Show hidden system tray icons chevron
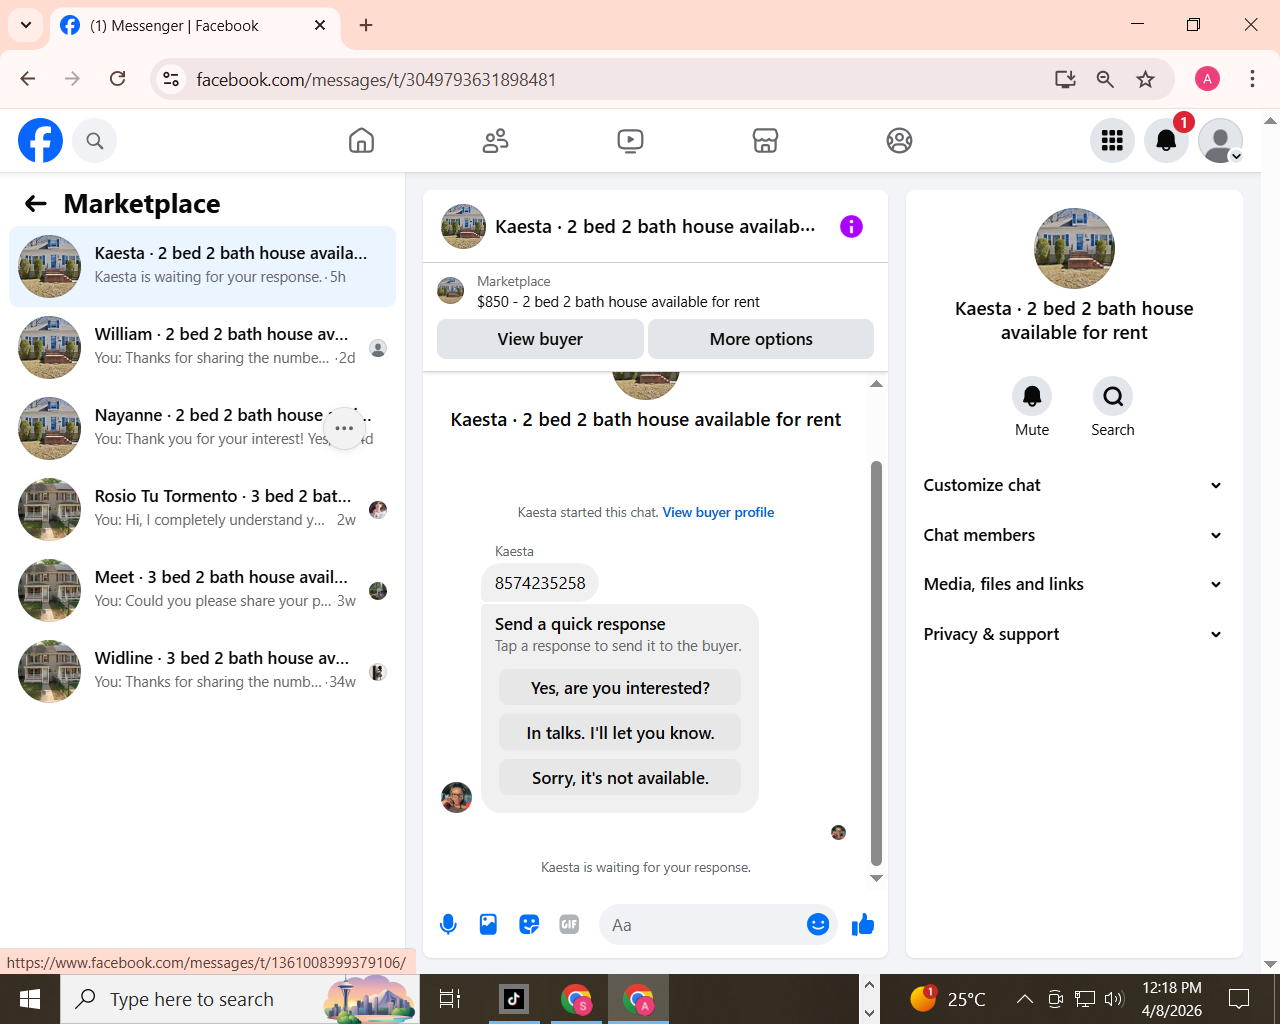The image size is (1280, 1024). pyautogui.click(x=1025, y=998)
